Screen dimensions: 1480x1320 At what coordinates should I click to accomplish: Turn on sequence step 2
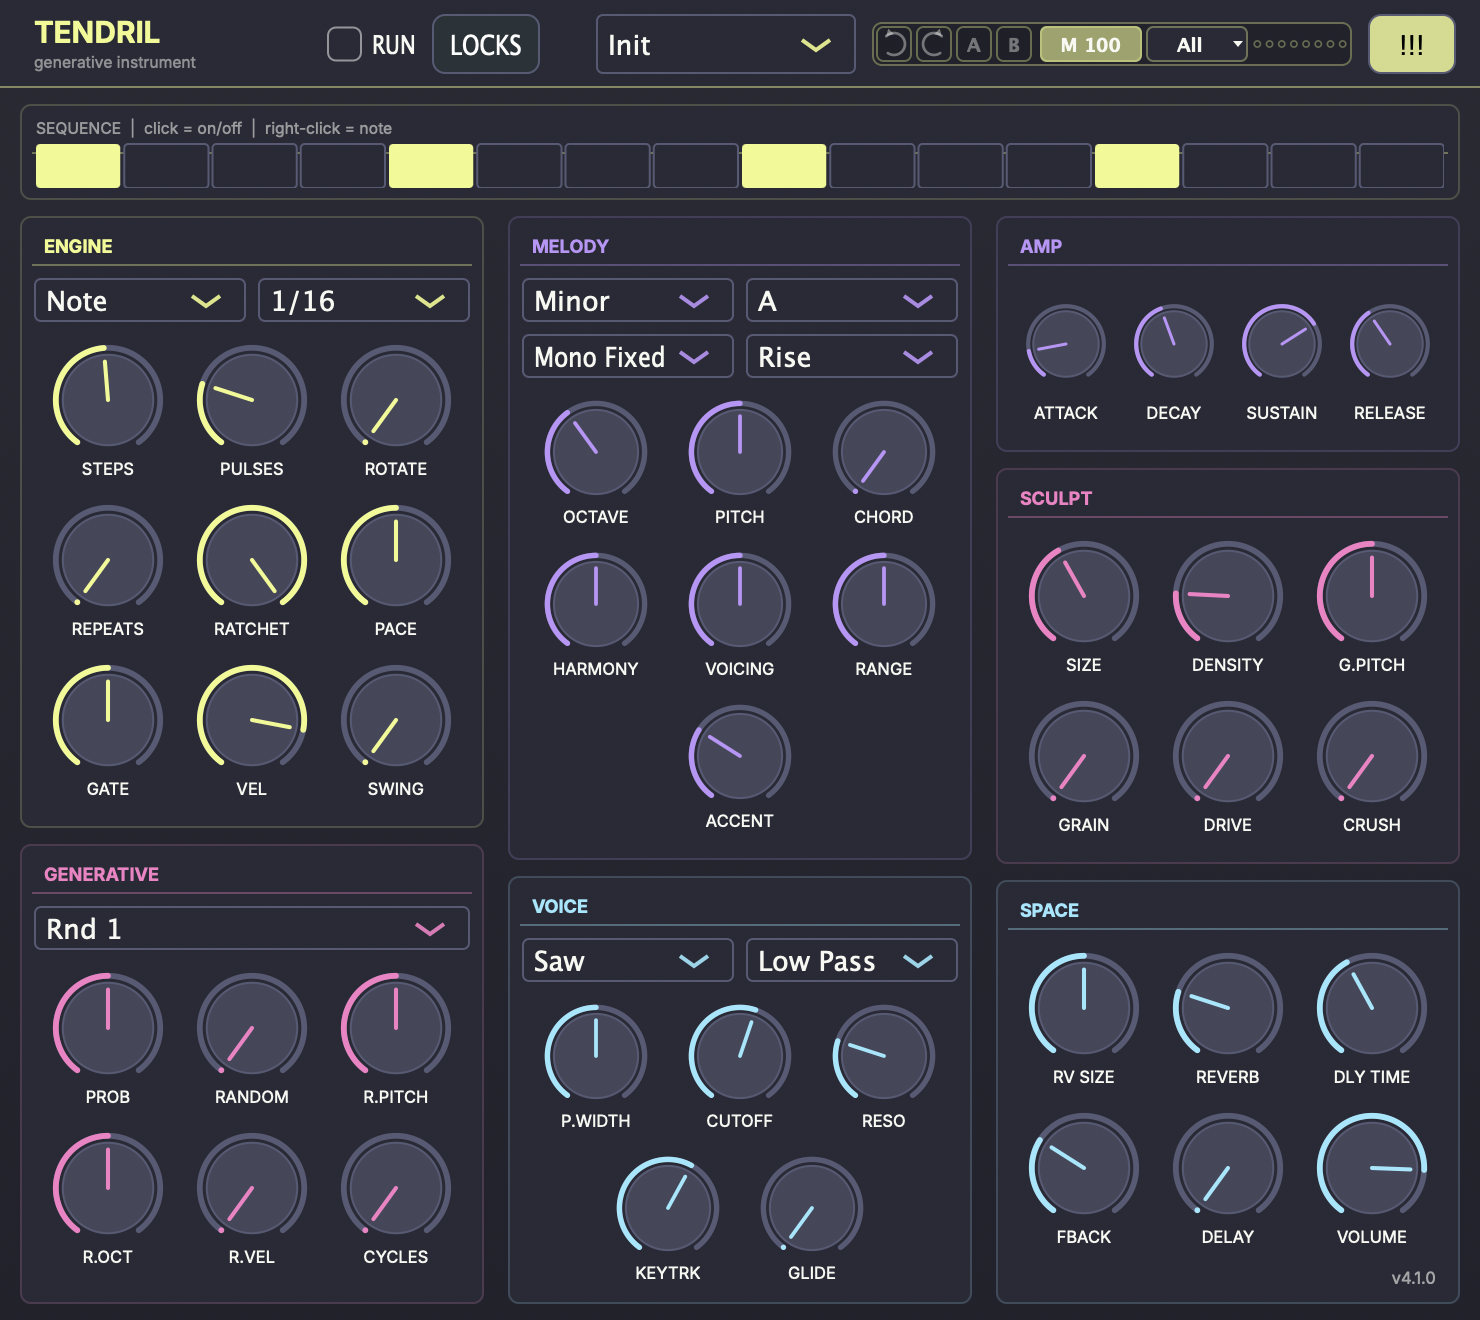(166, 166)
